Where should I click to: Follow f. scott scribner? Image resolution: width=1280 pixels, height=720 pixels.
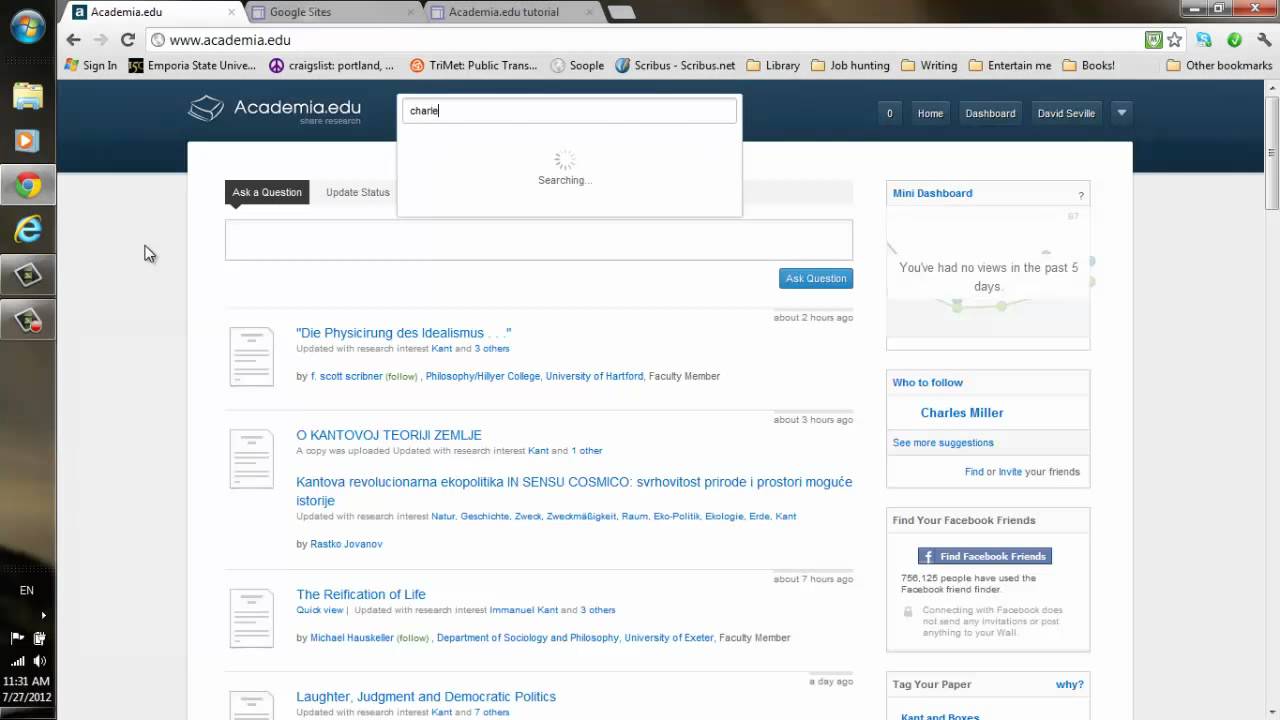tap(401, 377)
